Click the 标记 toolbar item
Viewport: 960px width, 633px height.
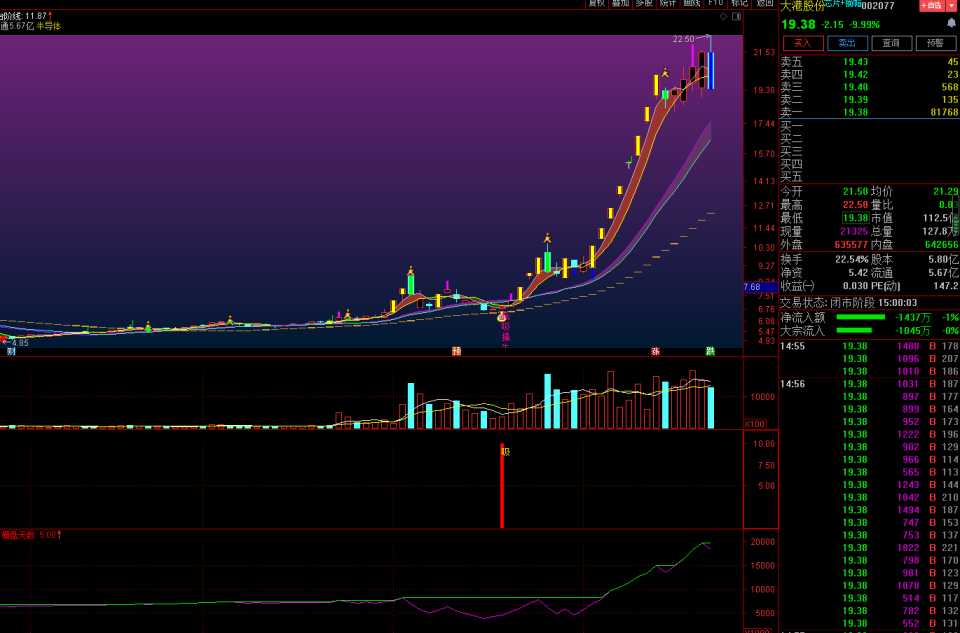pyautogui.click(x=740, y=3)
